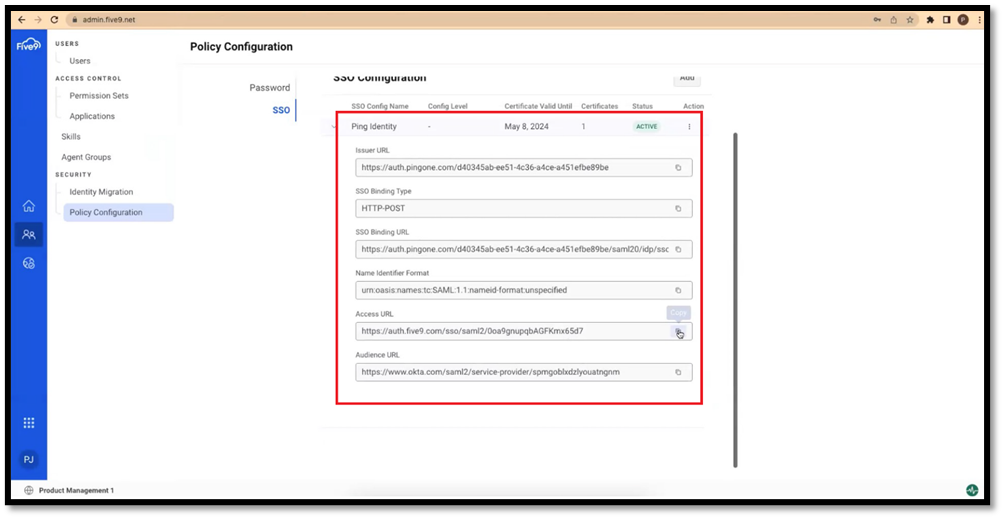Image resolution: width=1003 pixels, height=518 pixels.
Task: Toggle the browser side panel icon
Action: [947, 20]
